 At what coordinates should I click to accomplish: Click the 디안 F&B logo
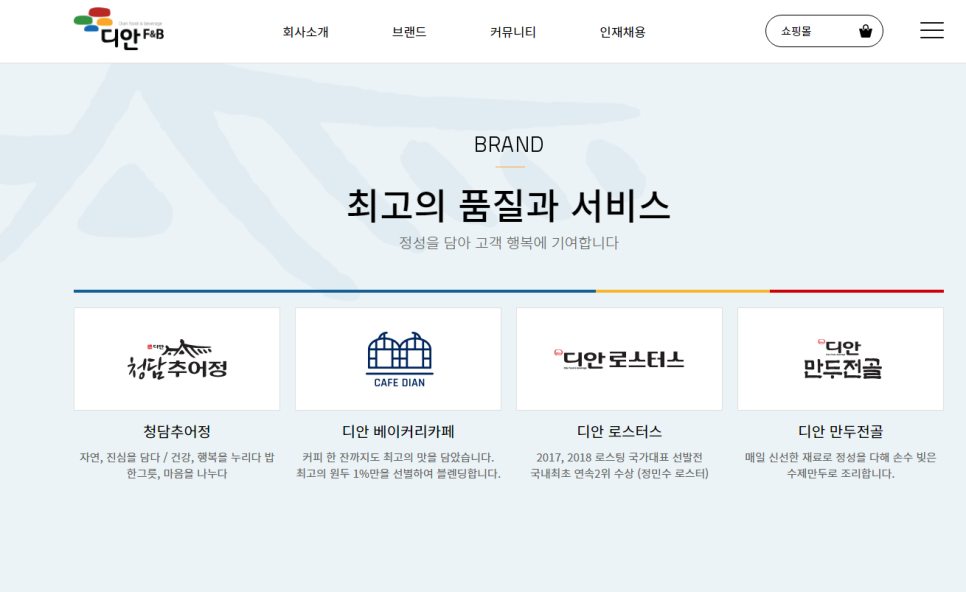(118, 29)
